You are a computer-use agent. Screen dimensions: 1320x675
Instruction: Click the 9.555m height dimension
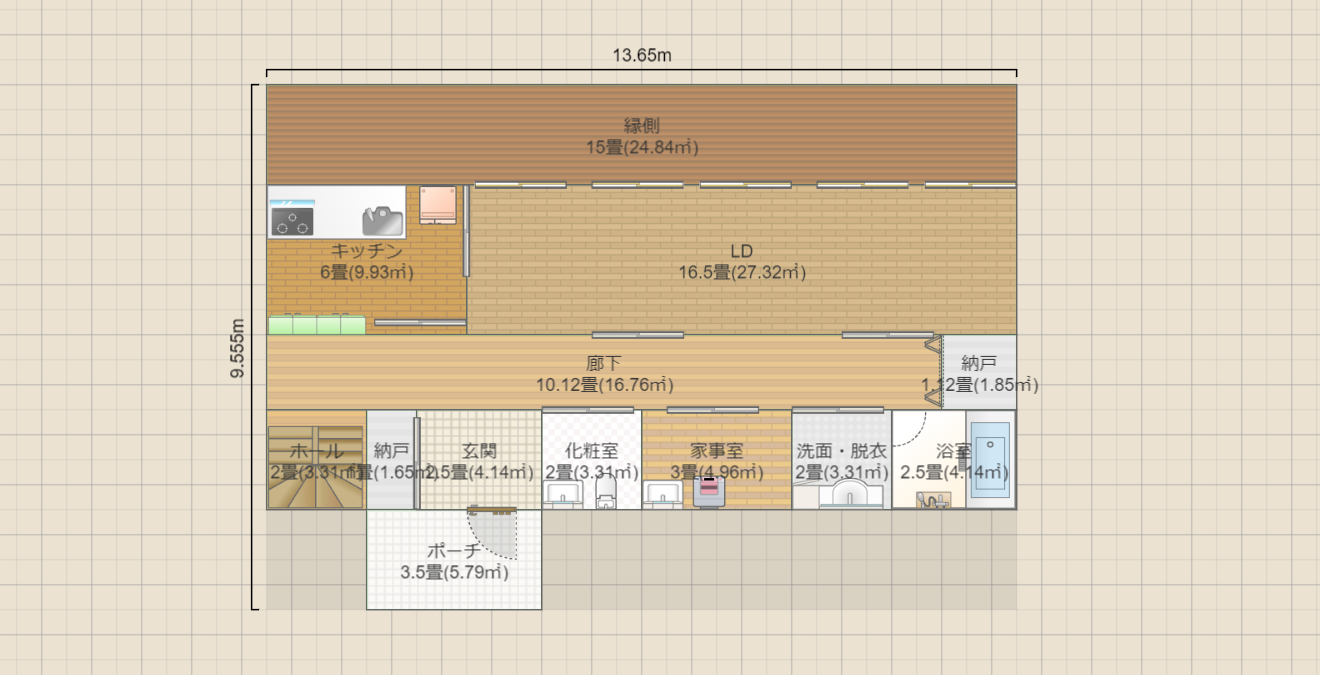tap(237, 348)
